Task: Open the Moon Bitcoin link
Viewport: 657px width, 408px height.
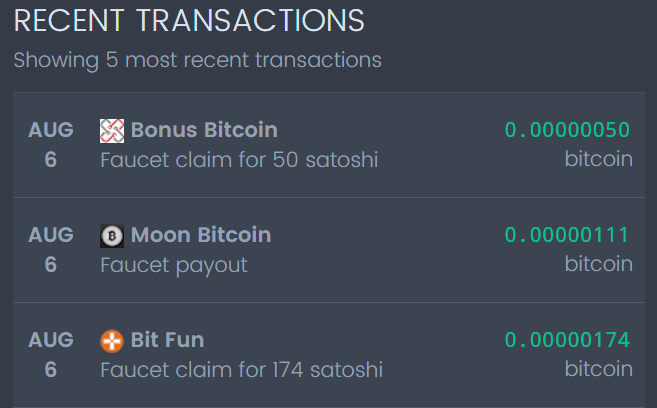Action: (201, 235)
